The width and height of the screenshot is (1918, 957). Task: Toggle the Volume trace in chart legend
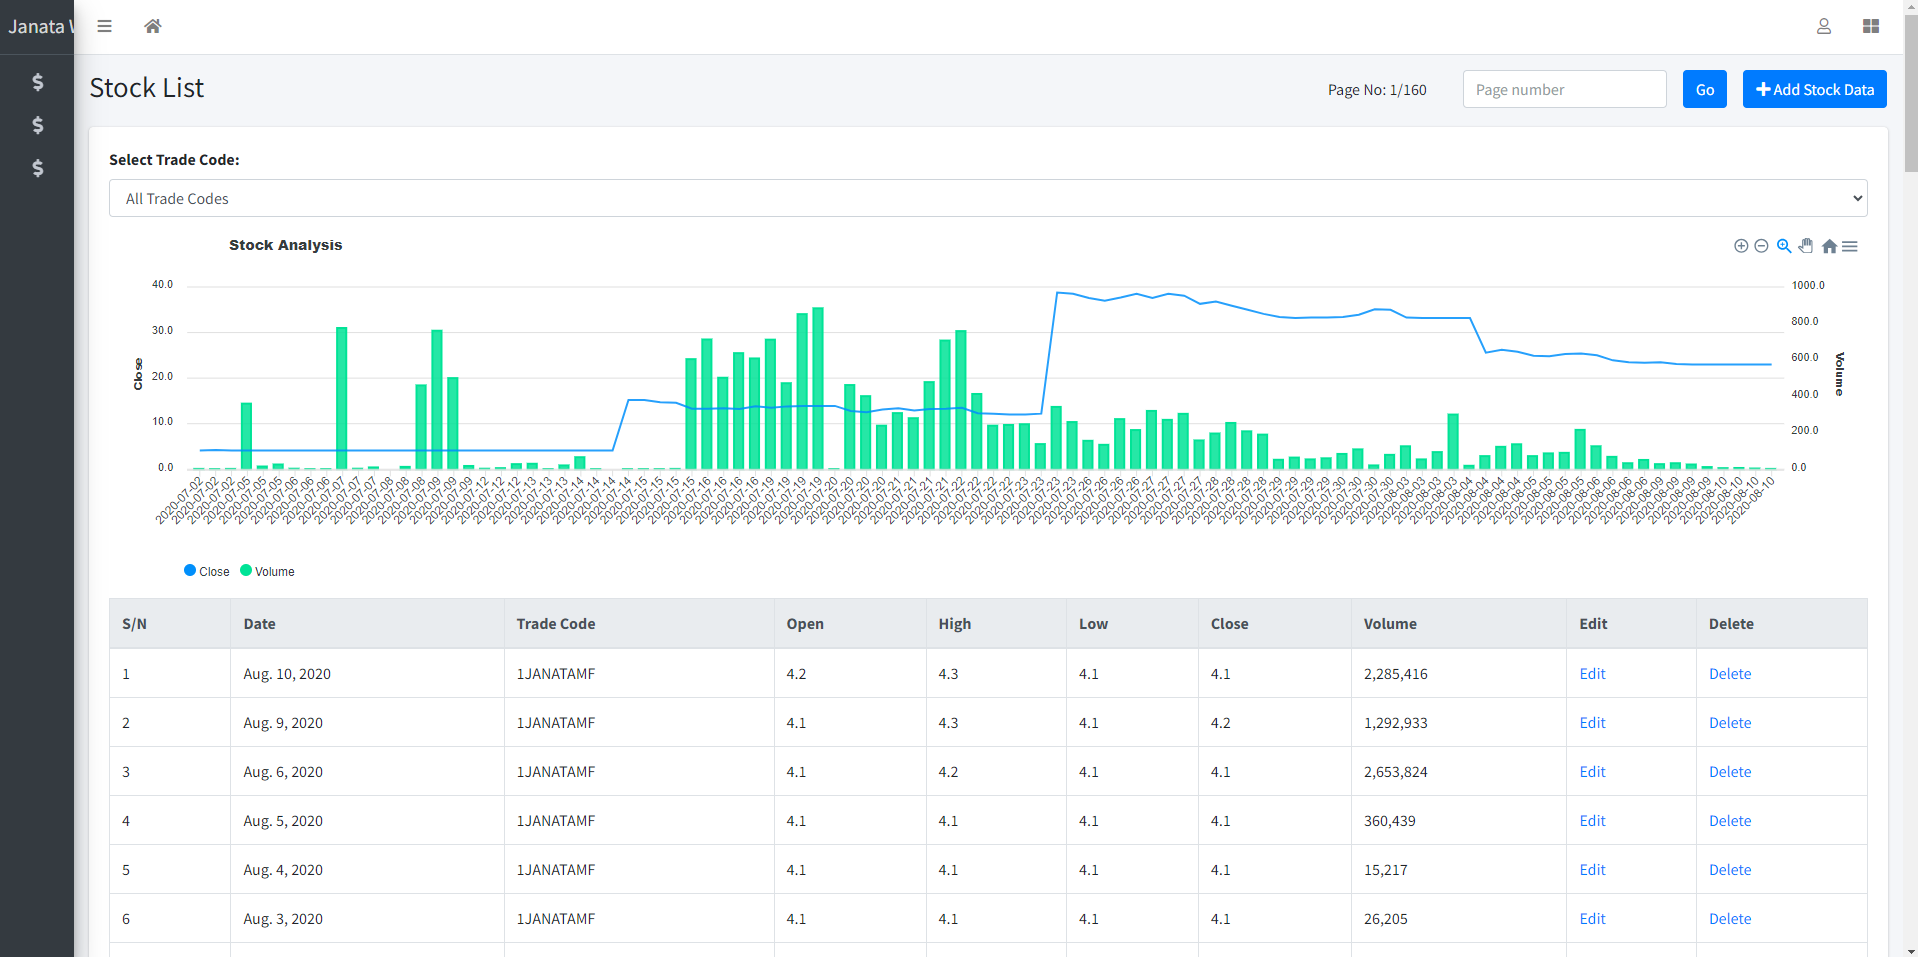[x=267, y=571]
